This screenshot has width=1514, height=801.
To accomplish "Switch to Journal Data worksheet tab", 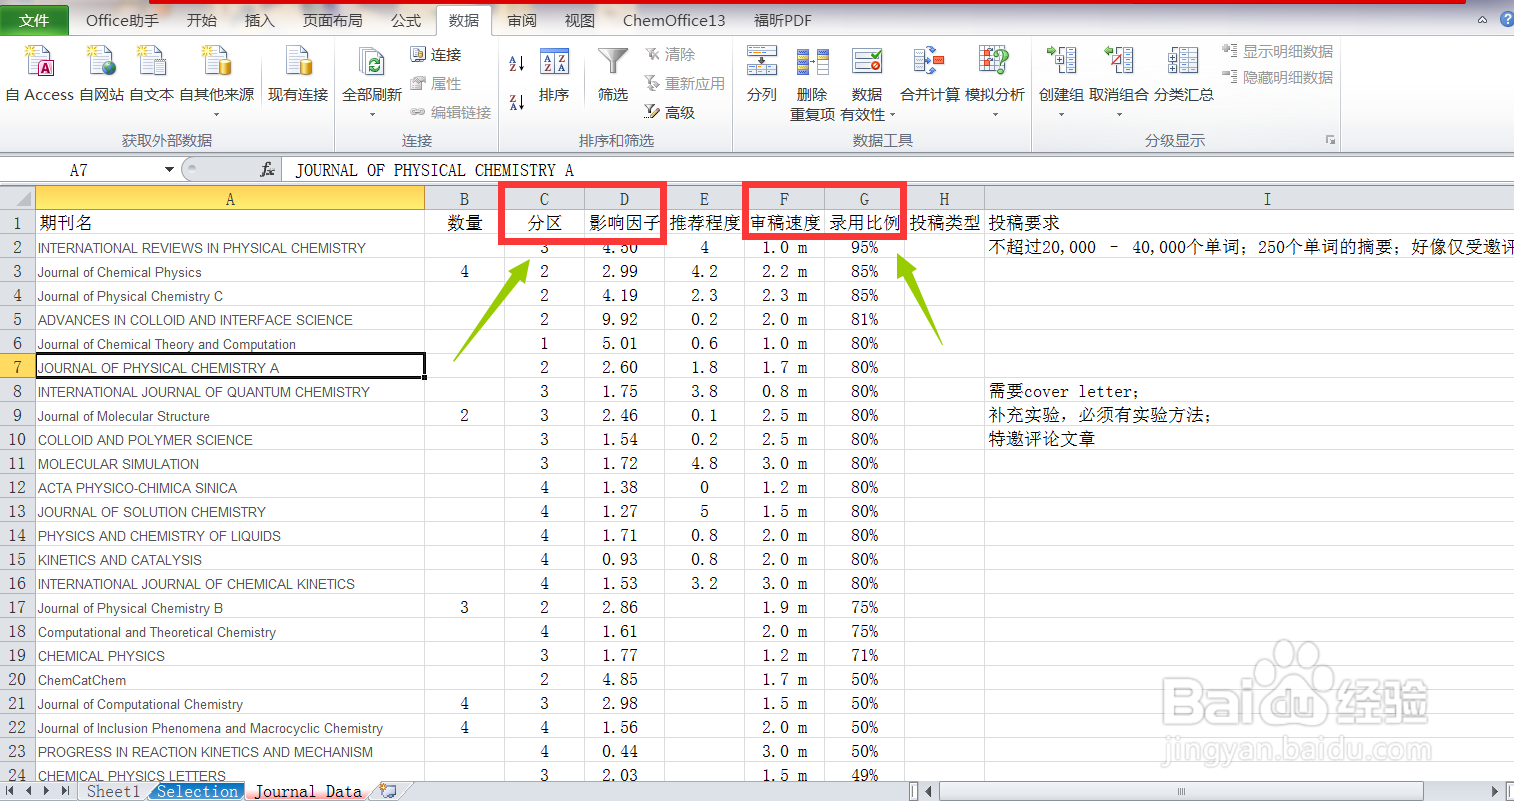I will (x=307, y=791).
